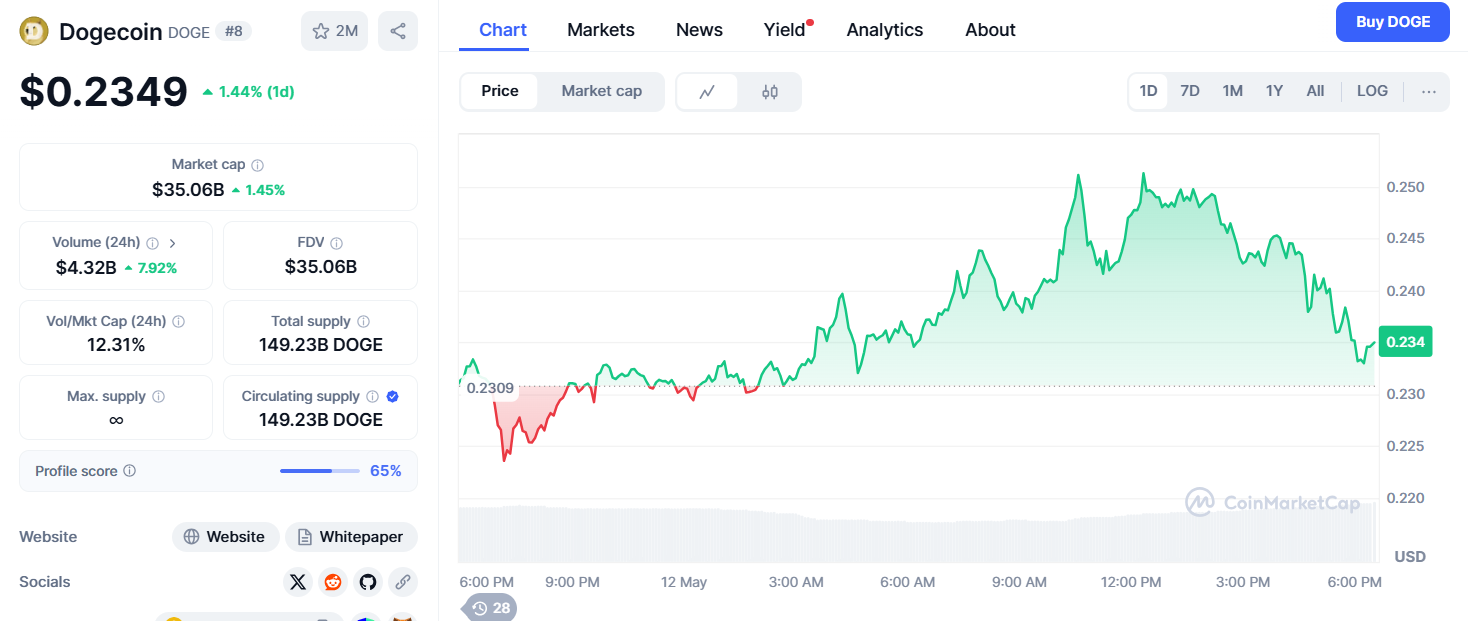Set chart range to 1M
Image resolution: width=1468 pixels, height=621 pixels.
pyautogui.click(x=1232, y=91)
